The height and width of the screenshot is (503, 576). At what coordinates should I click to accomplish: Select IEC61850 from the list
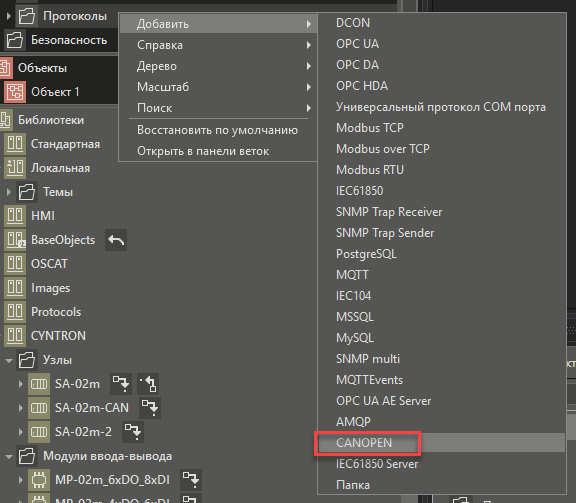point(442,191)
